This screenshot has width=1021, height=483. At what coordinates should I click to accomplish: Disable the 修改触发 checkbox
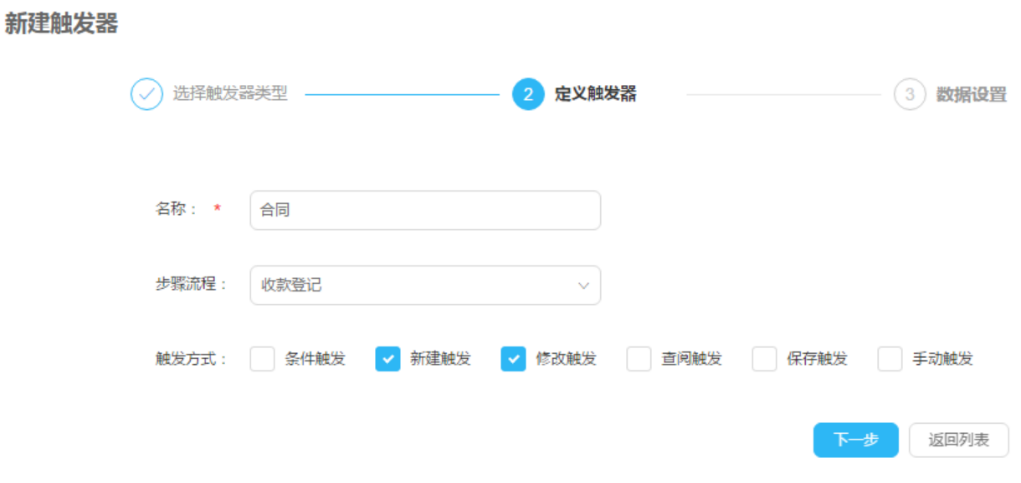point(513,359)
